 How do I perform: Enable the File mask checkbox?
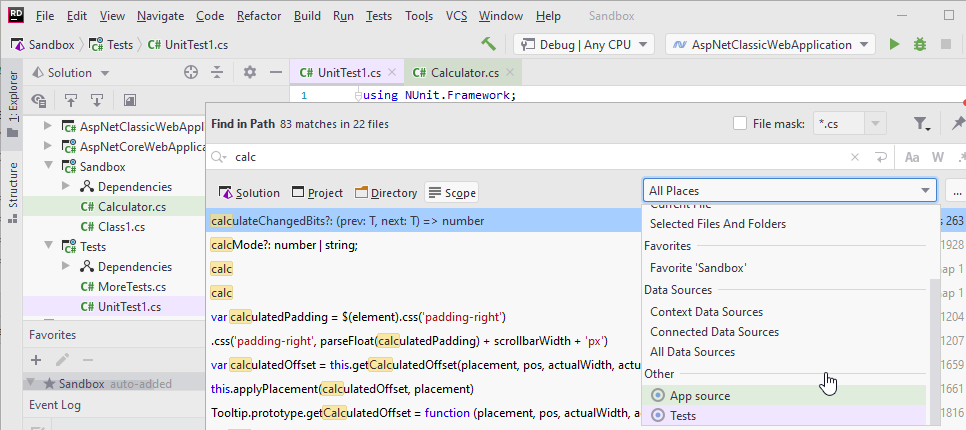click(740, 123)
